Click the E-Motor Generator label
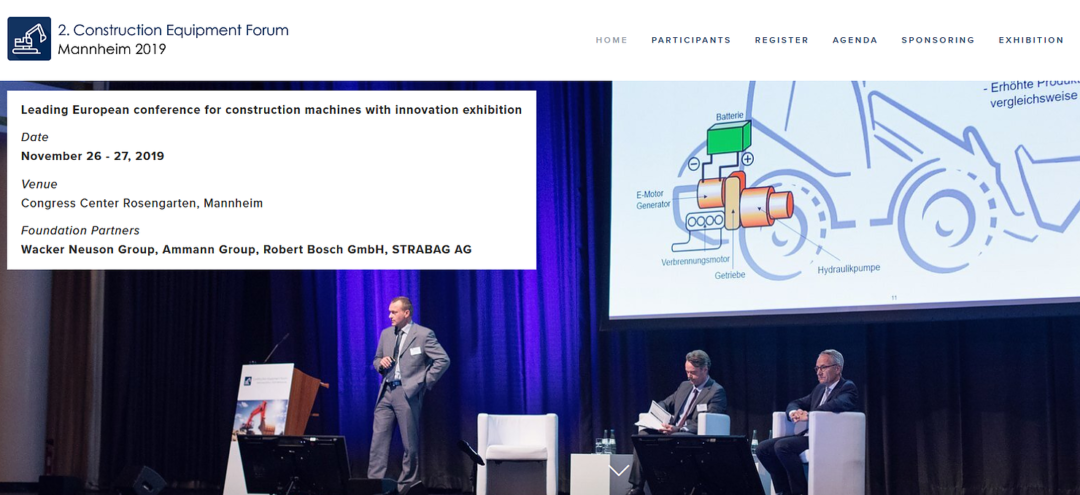Image resolution: width=1080 pixels, height=495 pixels. click(x=653, y=199)
